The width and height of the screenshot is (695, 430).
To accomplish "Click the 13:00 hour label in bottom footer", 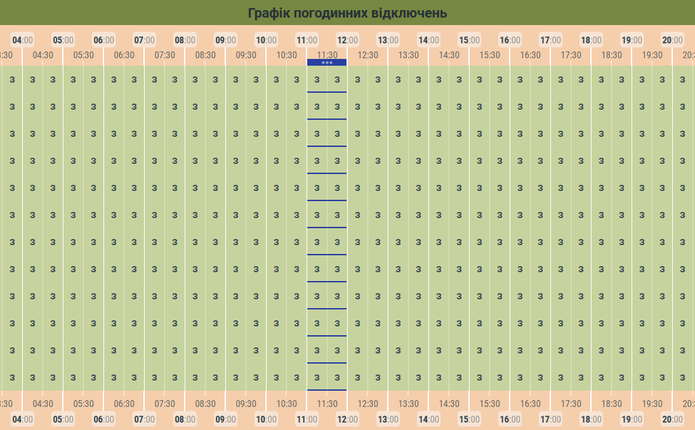I will point(388,420).
